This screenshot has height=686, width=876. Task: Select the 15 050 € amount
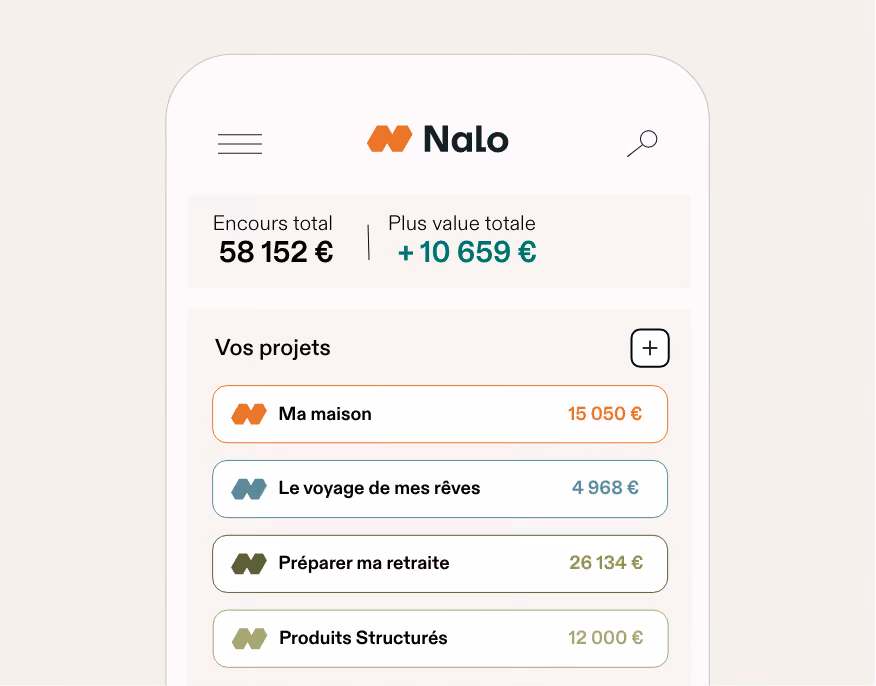(605, 414)
